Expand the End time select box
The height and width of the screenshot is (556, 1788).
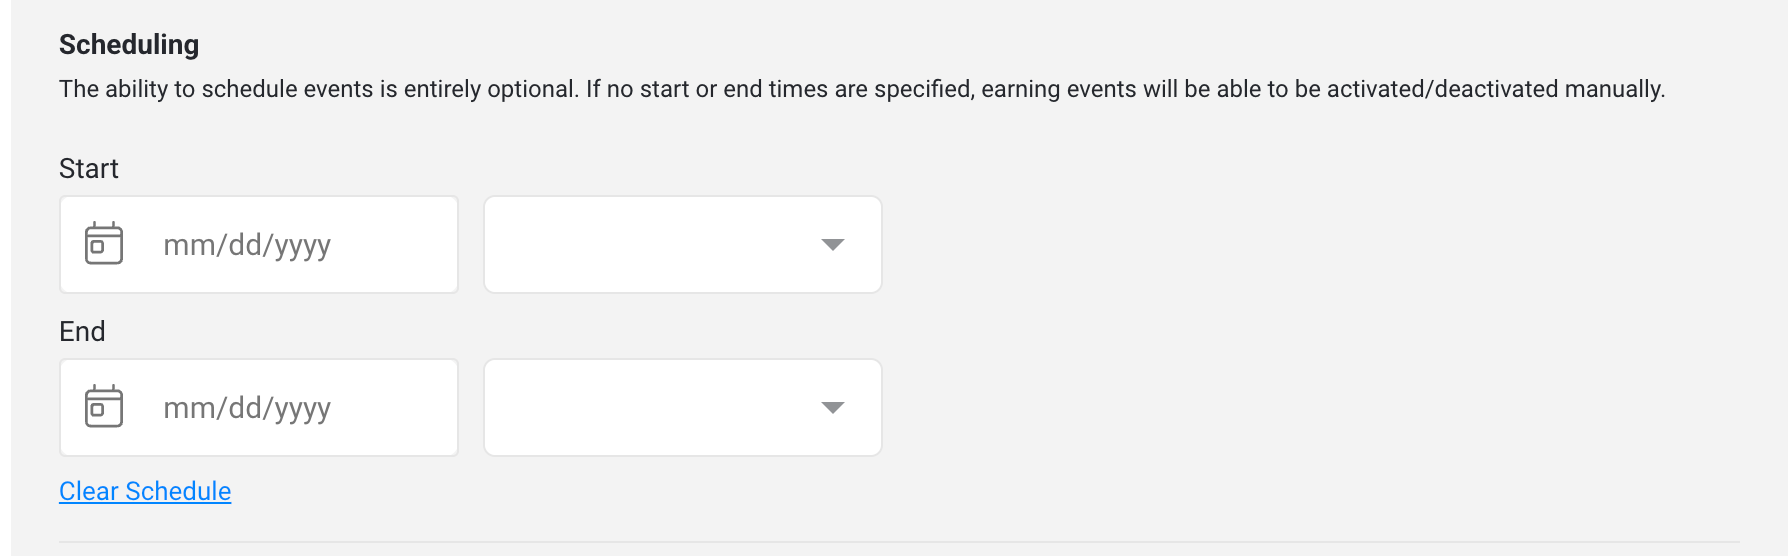[683, 408]
